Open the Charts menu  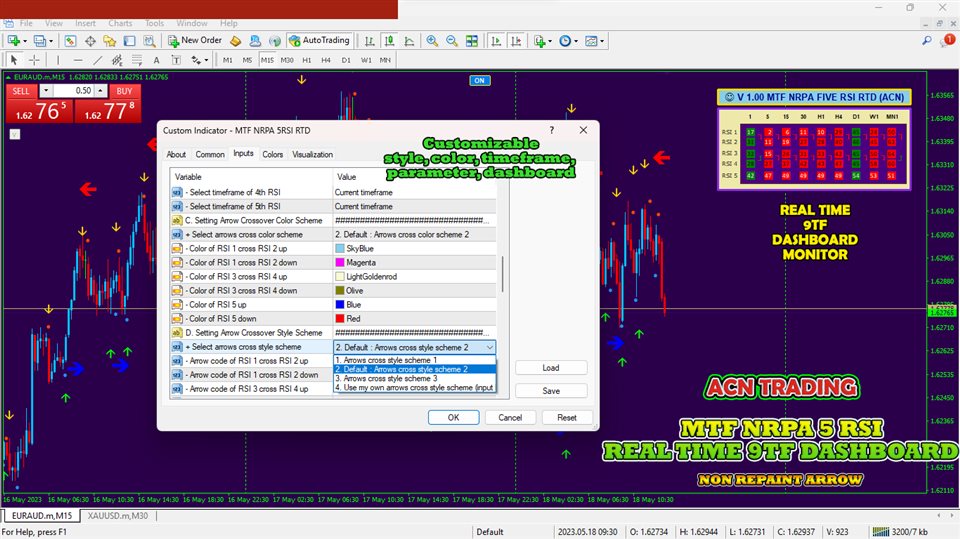click(120, 23)
